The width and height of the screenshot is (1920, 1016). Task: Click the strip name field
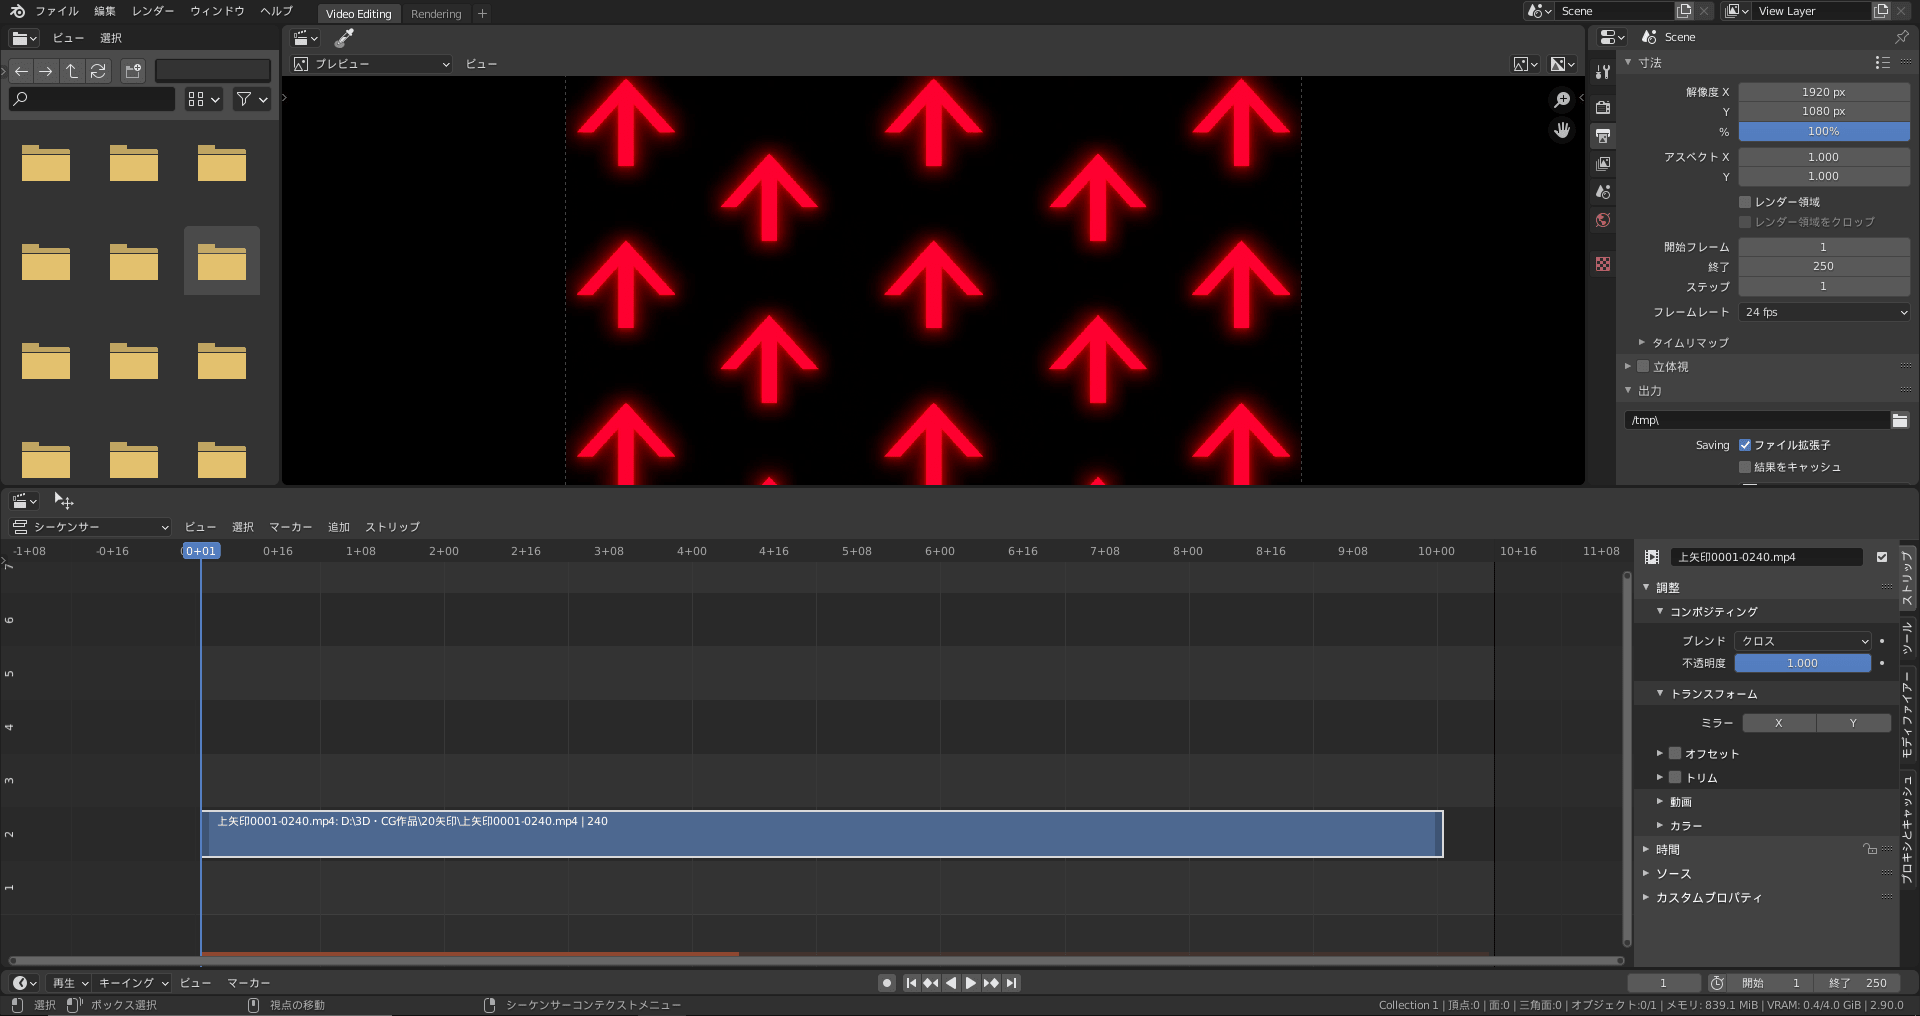pos(1766,557)
